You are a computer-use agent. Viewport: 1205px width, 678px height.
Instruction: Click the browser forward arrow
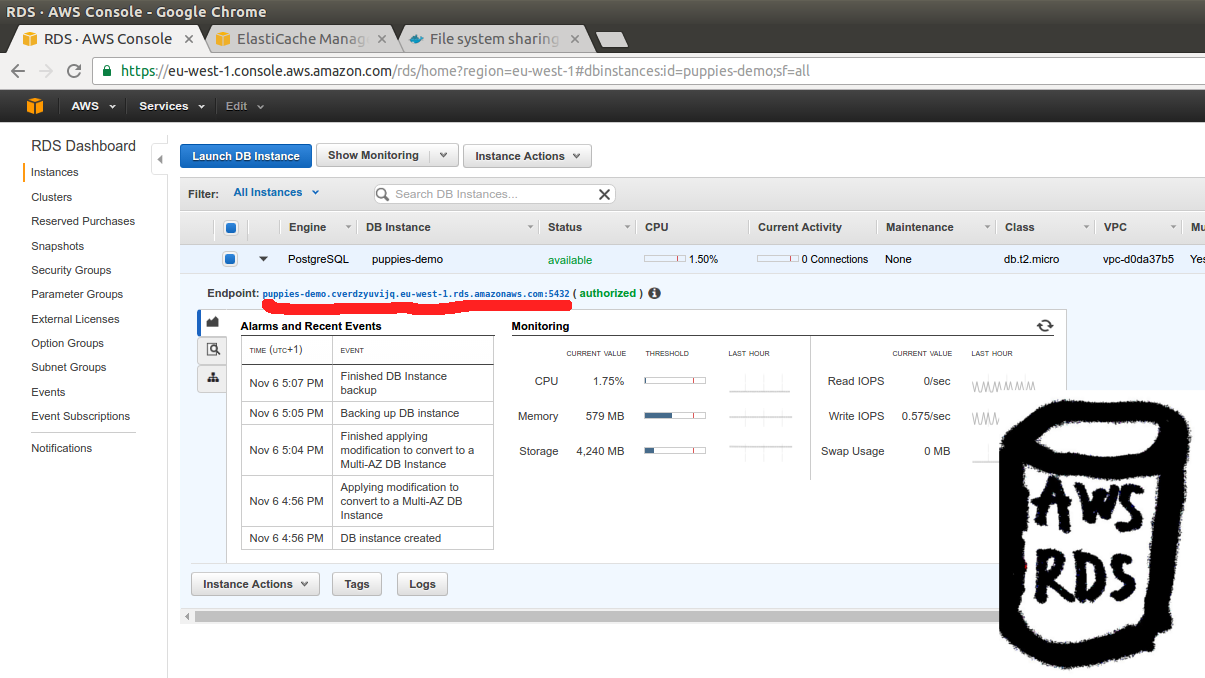point(46,71)
